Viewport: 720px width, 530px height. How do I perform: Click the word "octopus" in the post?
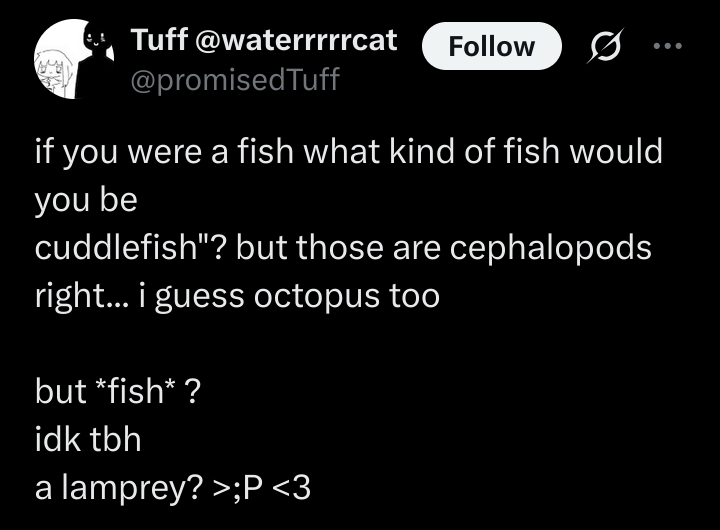317,297
